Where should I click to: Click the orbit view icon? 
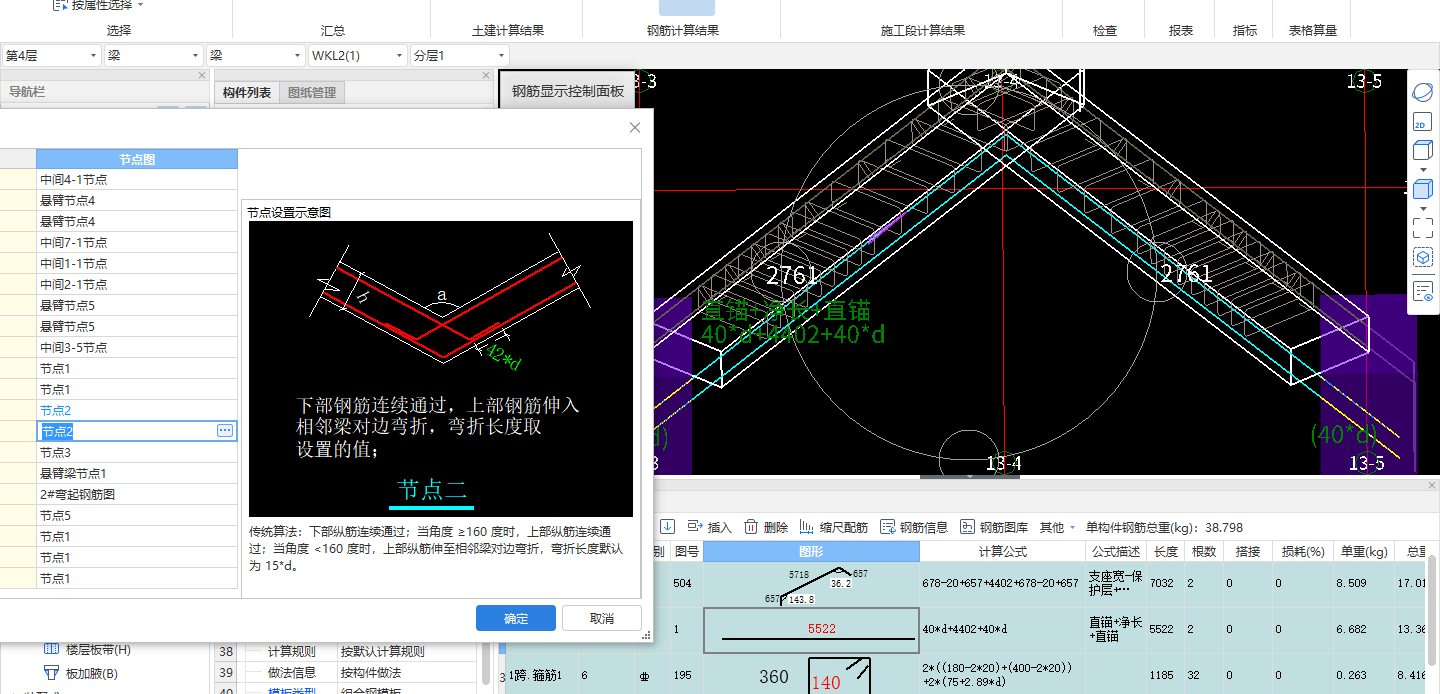1423,93
